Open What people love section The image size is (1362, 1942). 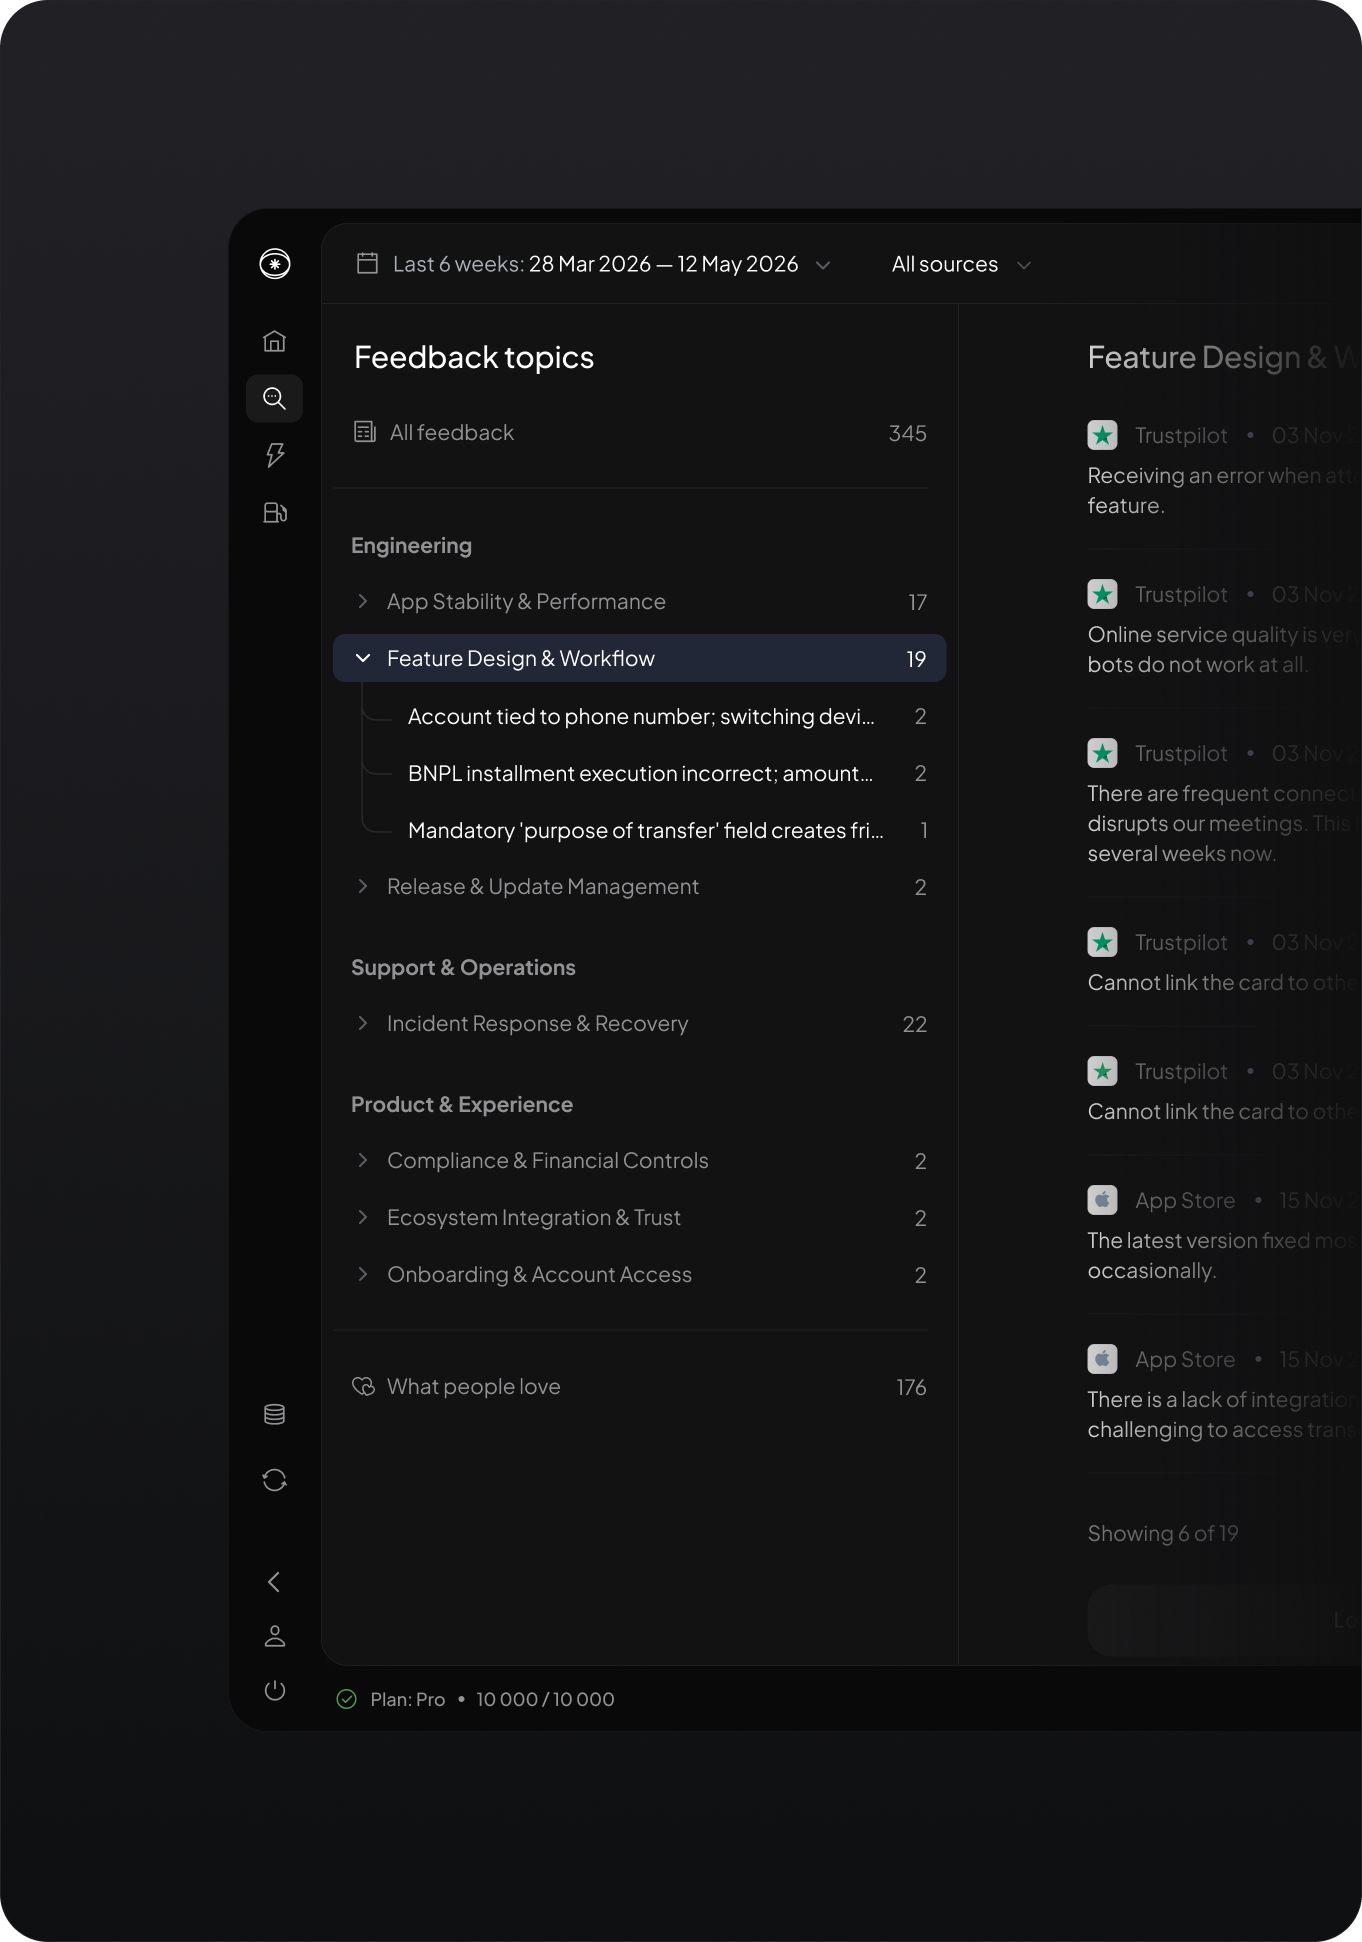coord(640,1387)
